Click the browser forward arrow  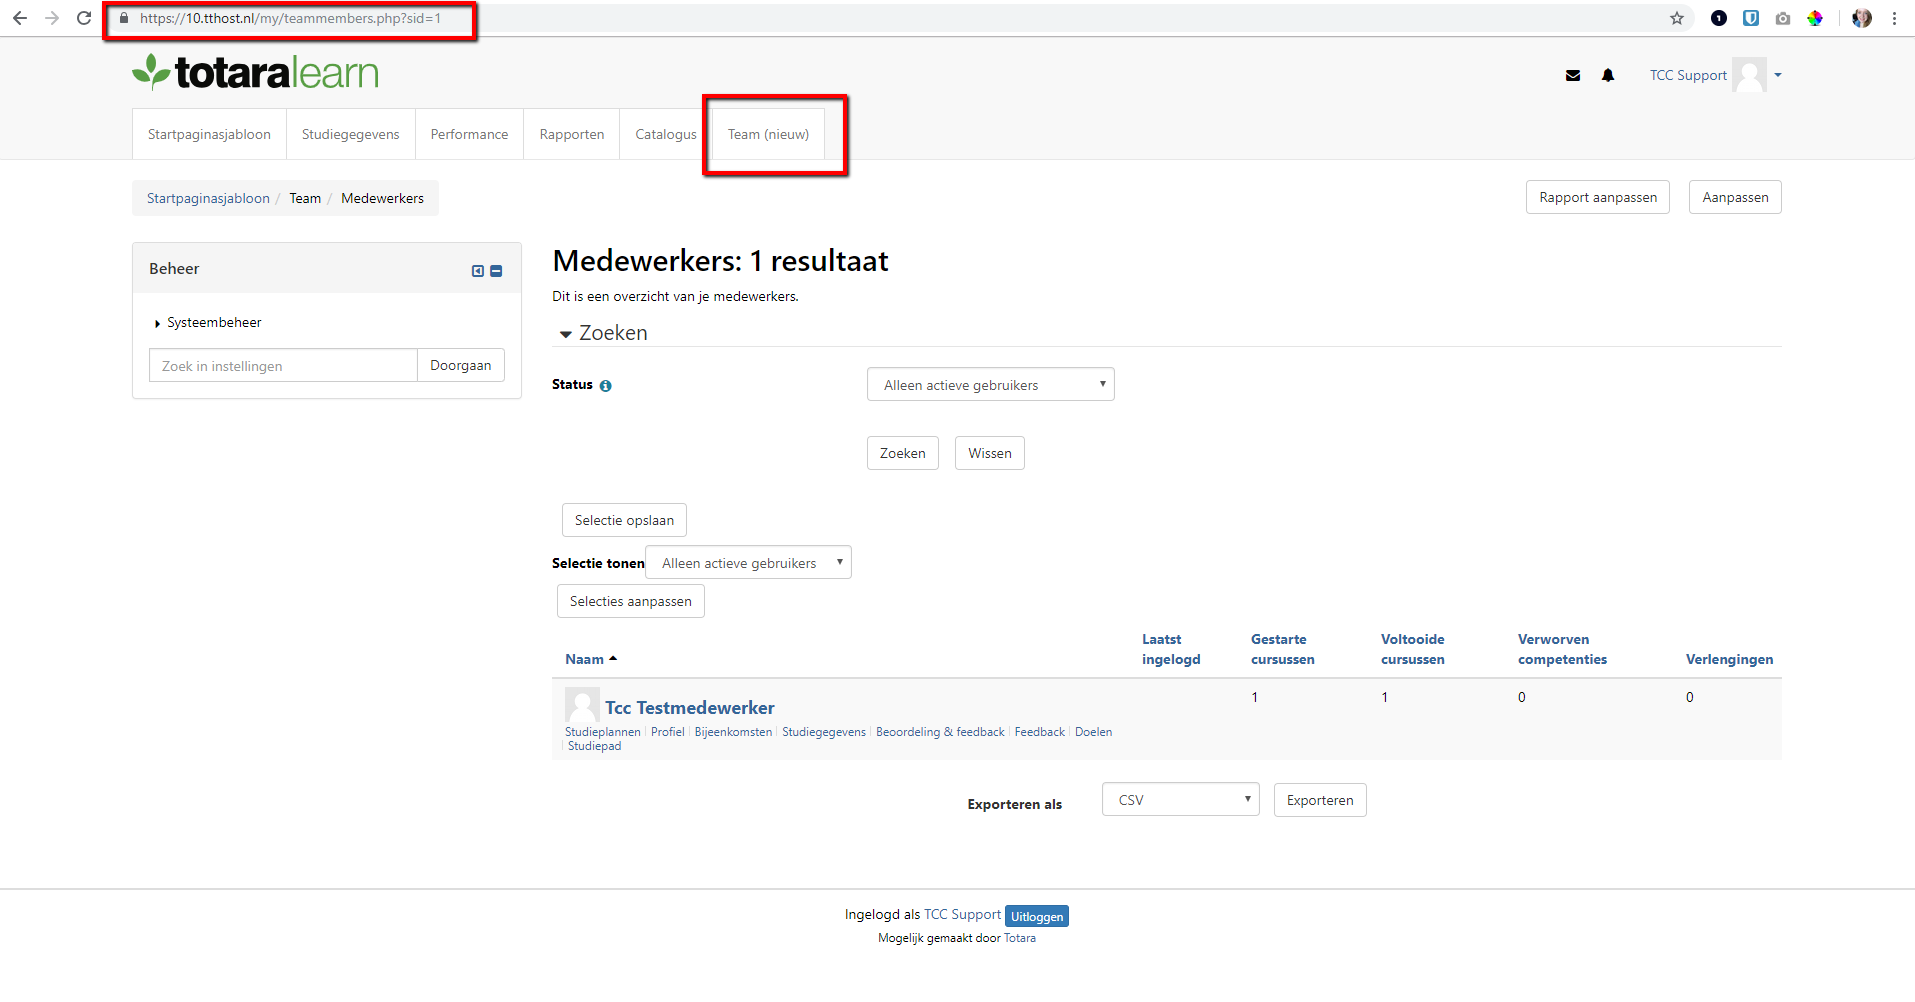point(52,18)
